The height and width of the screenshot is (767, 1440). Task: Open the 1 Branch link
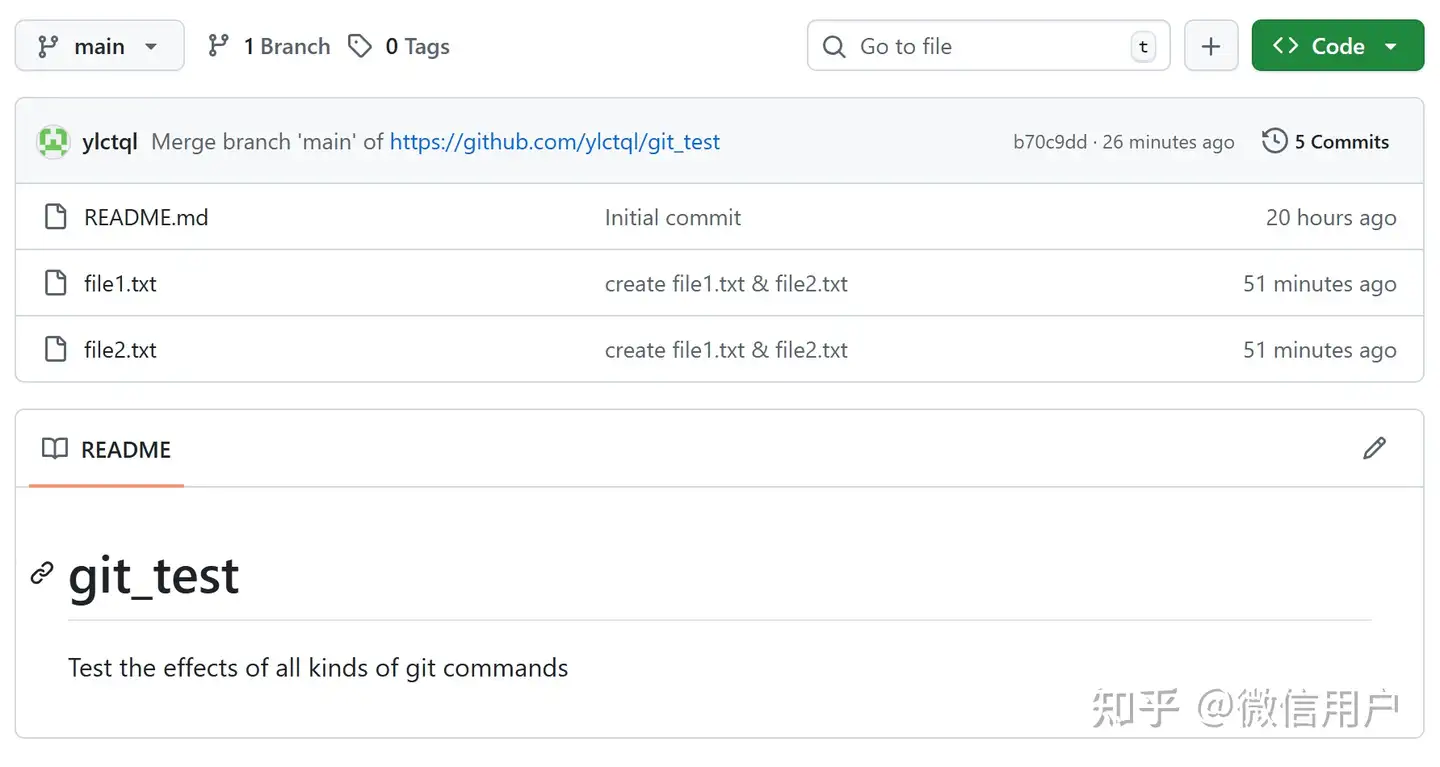pyautogui.click(x=269, y=46)
